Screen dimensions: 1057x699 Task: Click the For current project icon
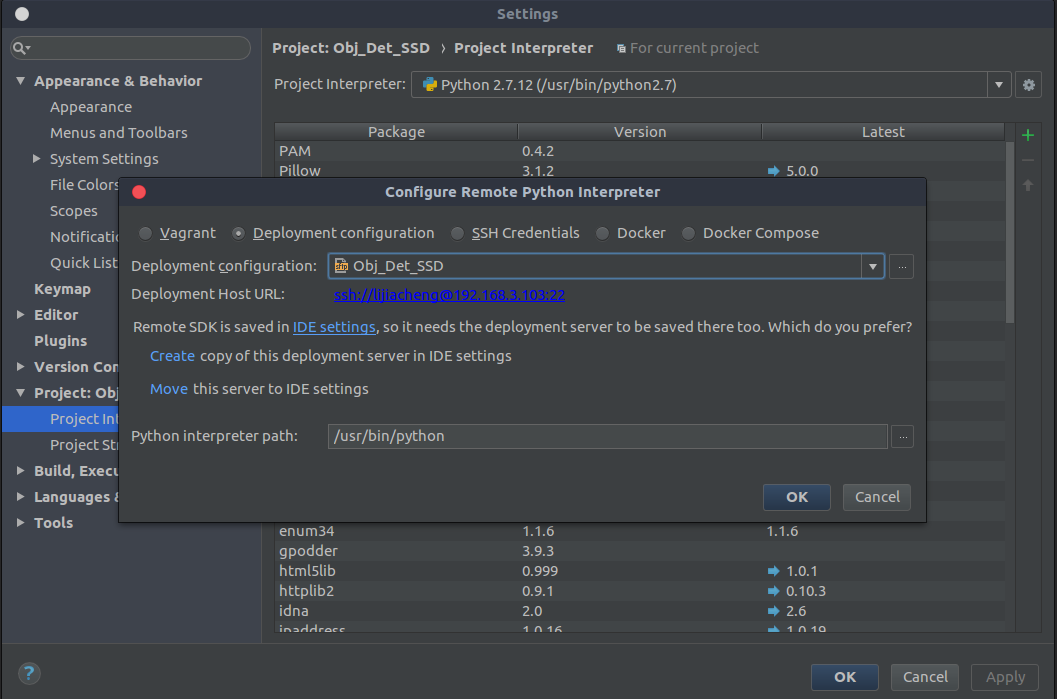(621, 49)
